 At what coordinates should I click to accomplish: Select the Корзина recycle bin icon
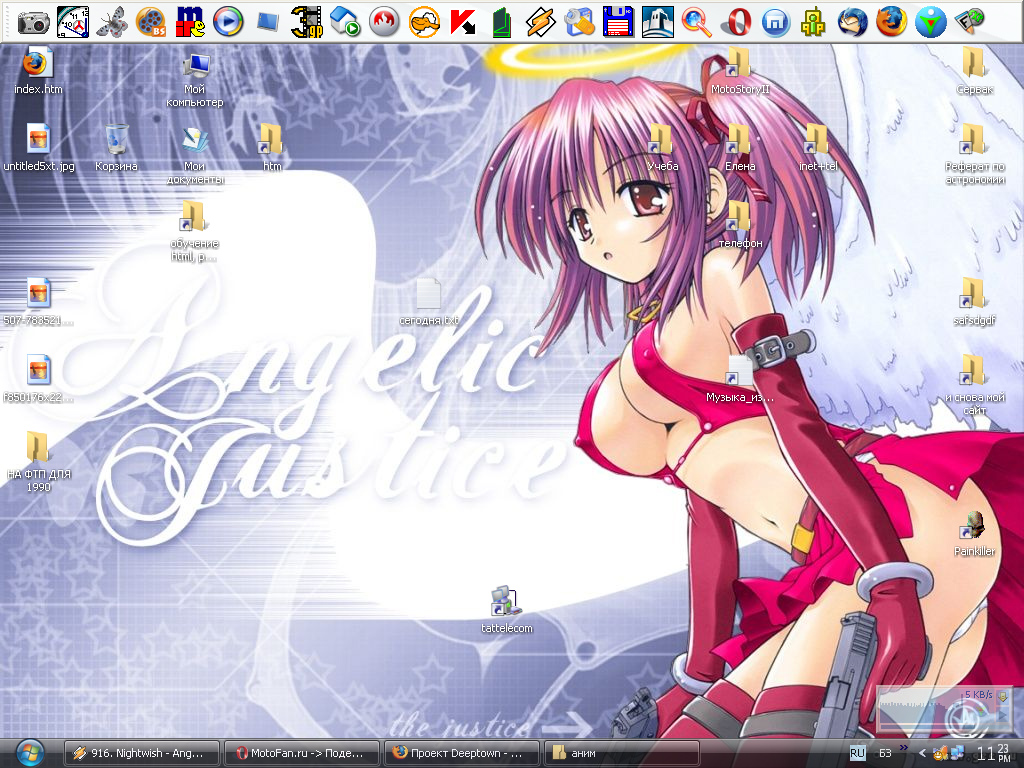(116, 149)
